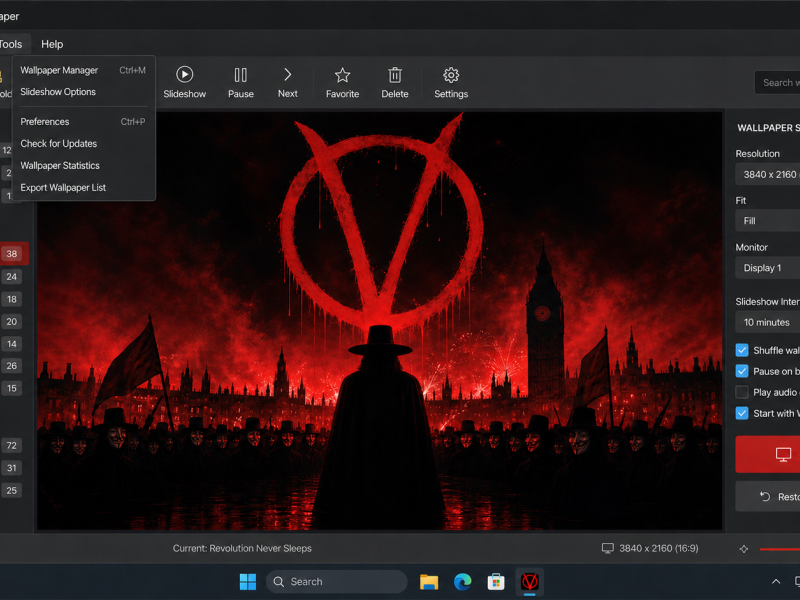Open the Help menu
Screen dimensions: 800x600
pyautogui.click(x=52, y=44)
